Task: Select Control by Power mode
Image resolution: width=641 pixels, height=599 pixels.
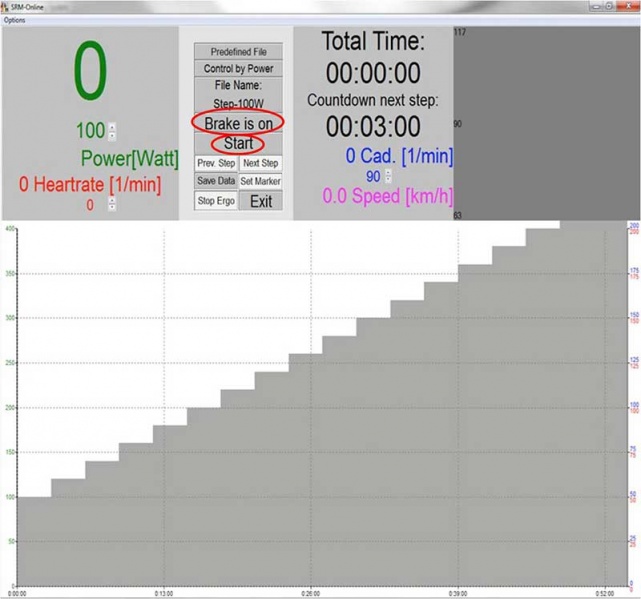Action: click(x=238, y=68)
